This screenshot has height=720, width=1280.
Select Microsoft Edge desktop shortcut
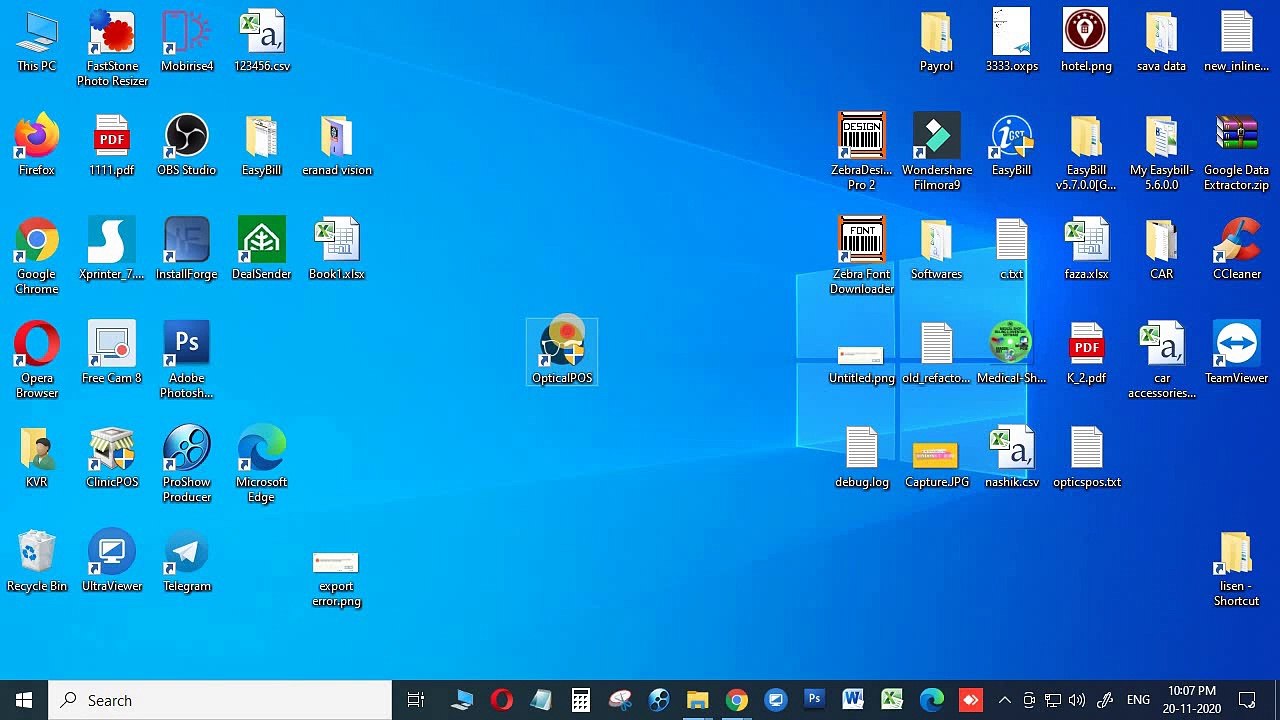[x=262, y=464]
